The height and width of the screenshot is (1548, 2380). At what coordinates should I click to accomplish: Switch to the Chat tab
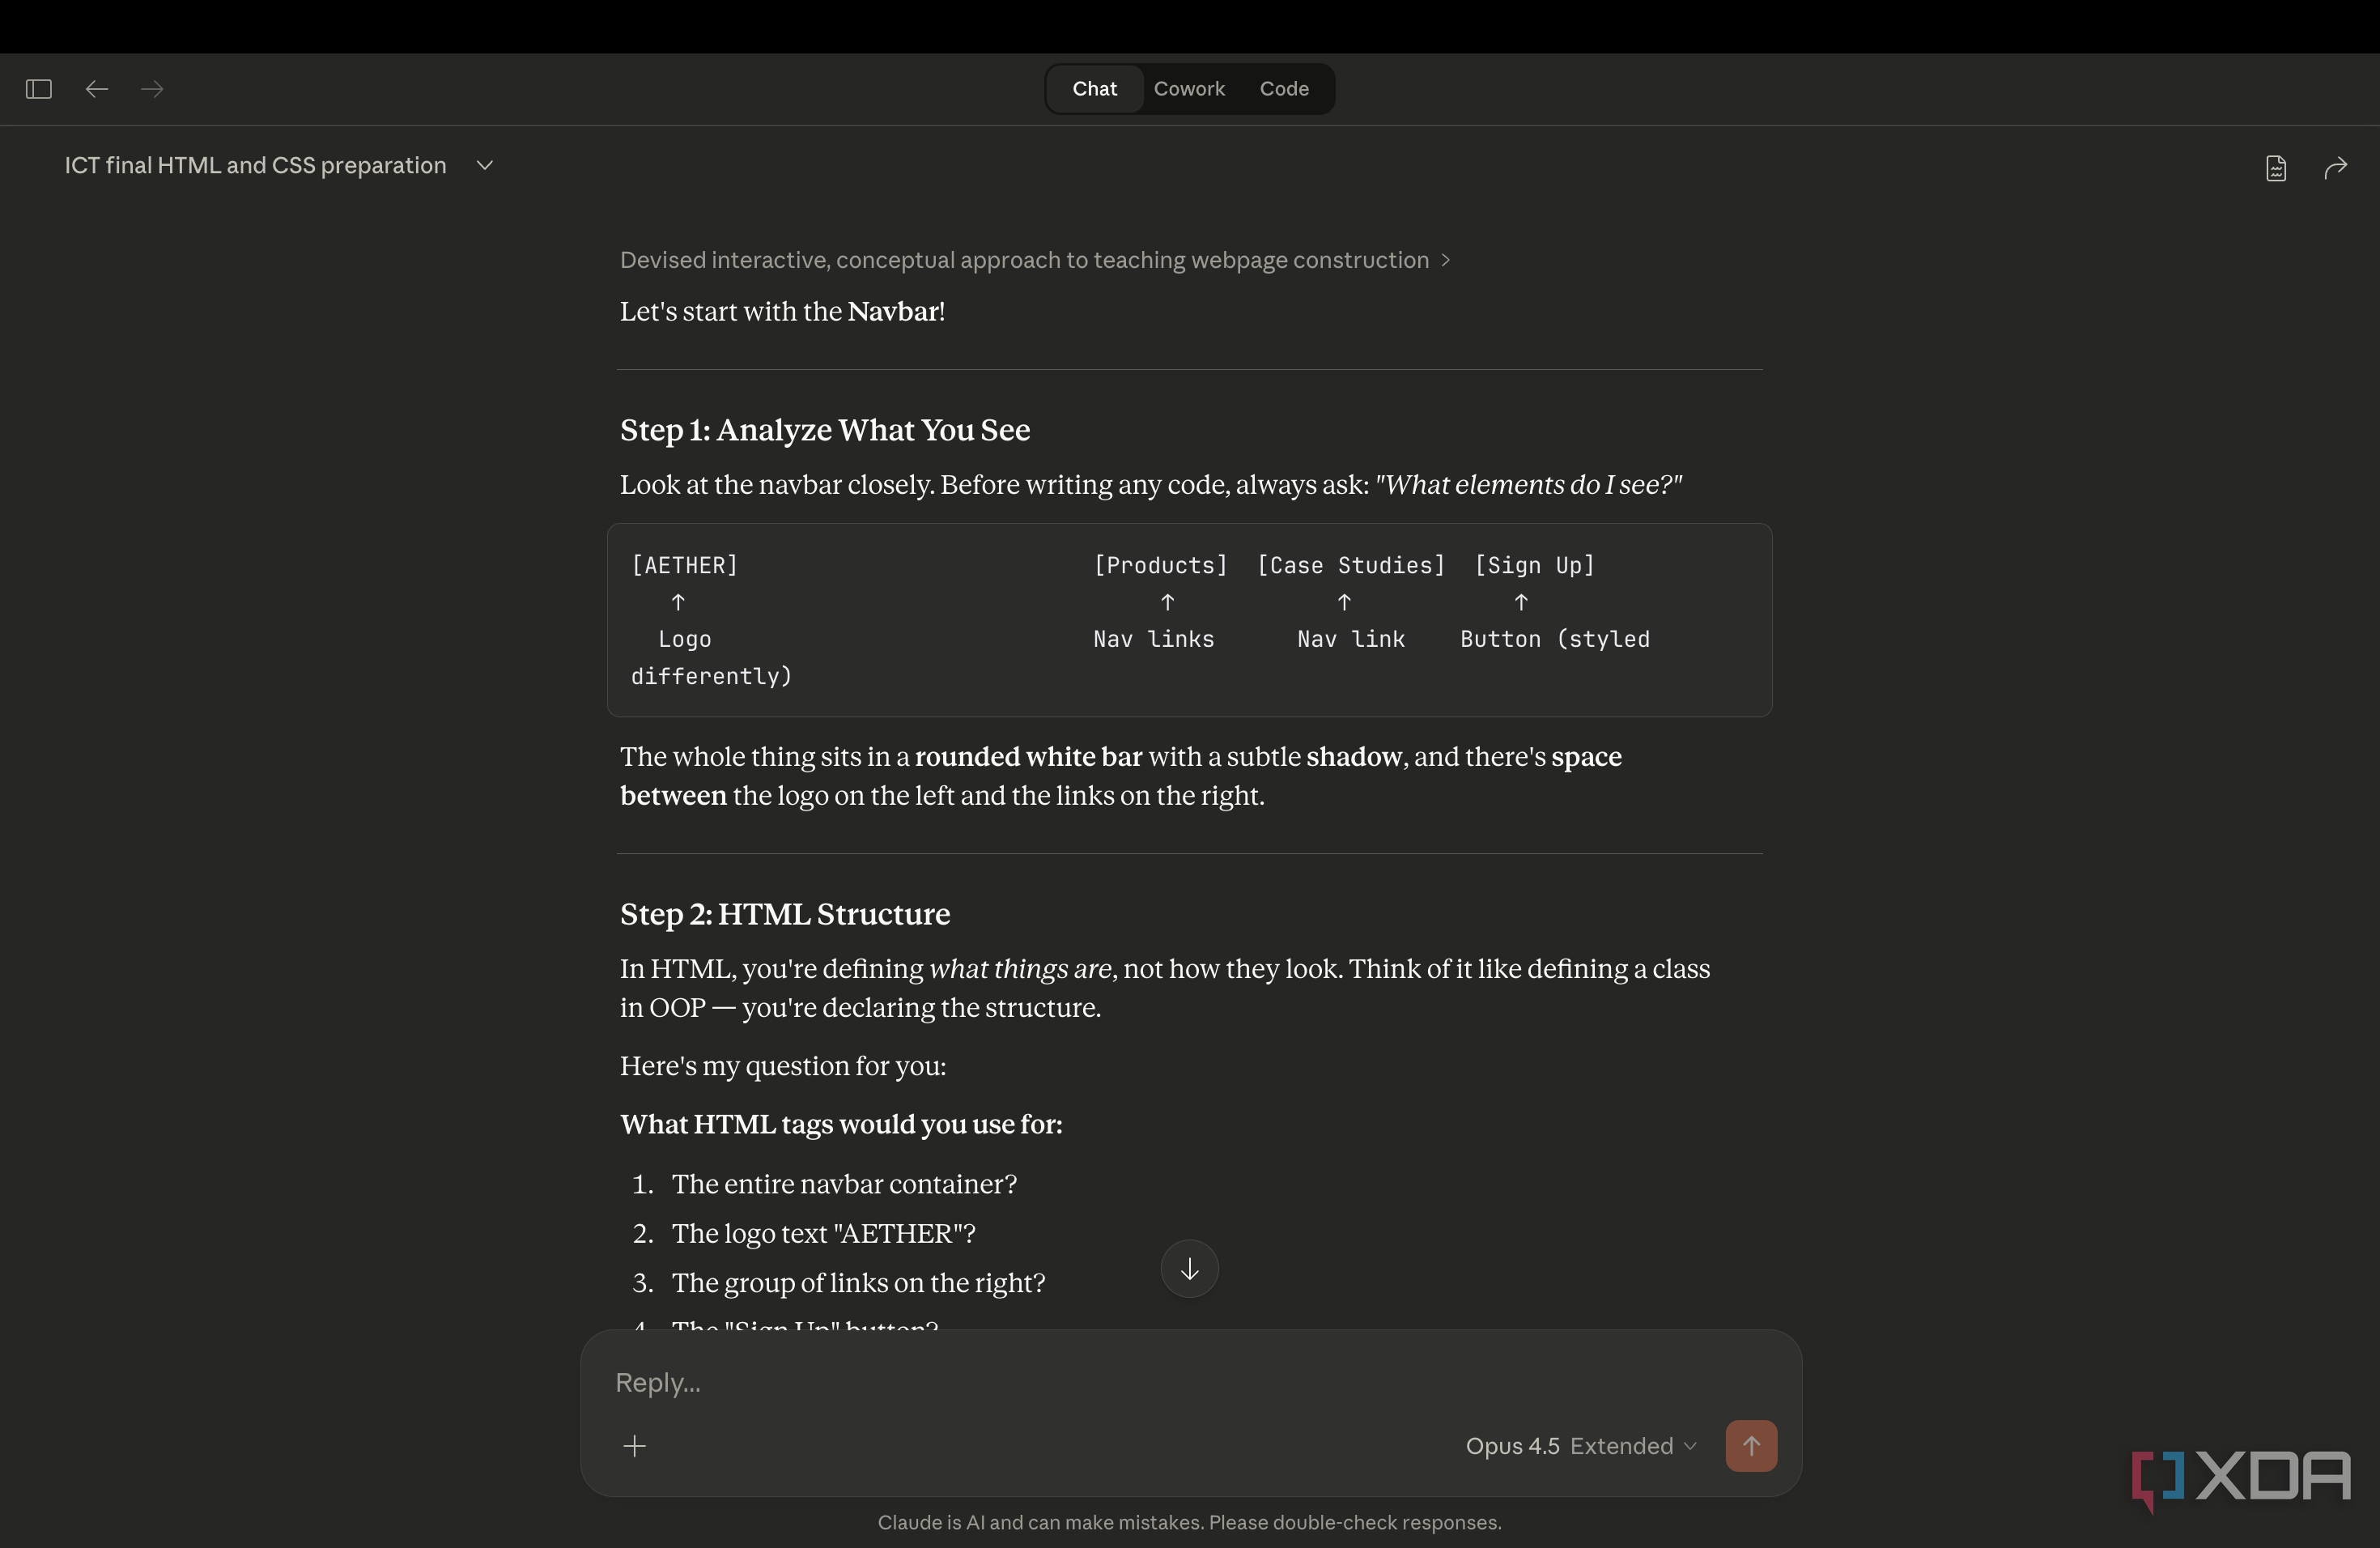coord(1094,89)
